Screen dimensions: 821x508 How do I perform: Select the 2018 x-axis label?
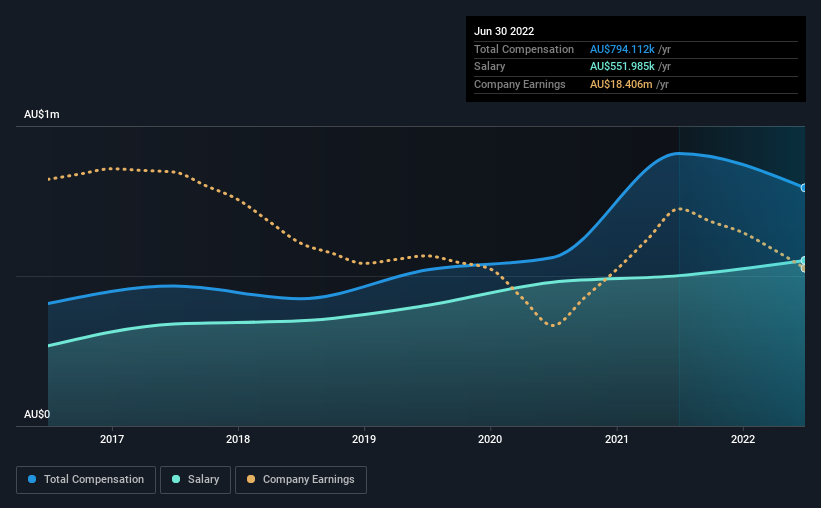point(238,439)
